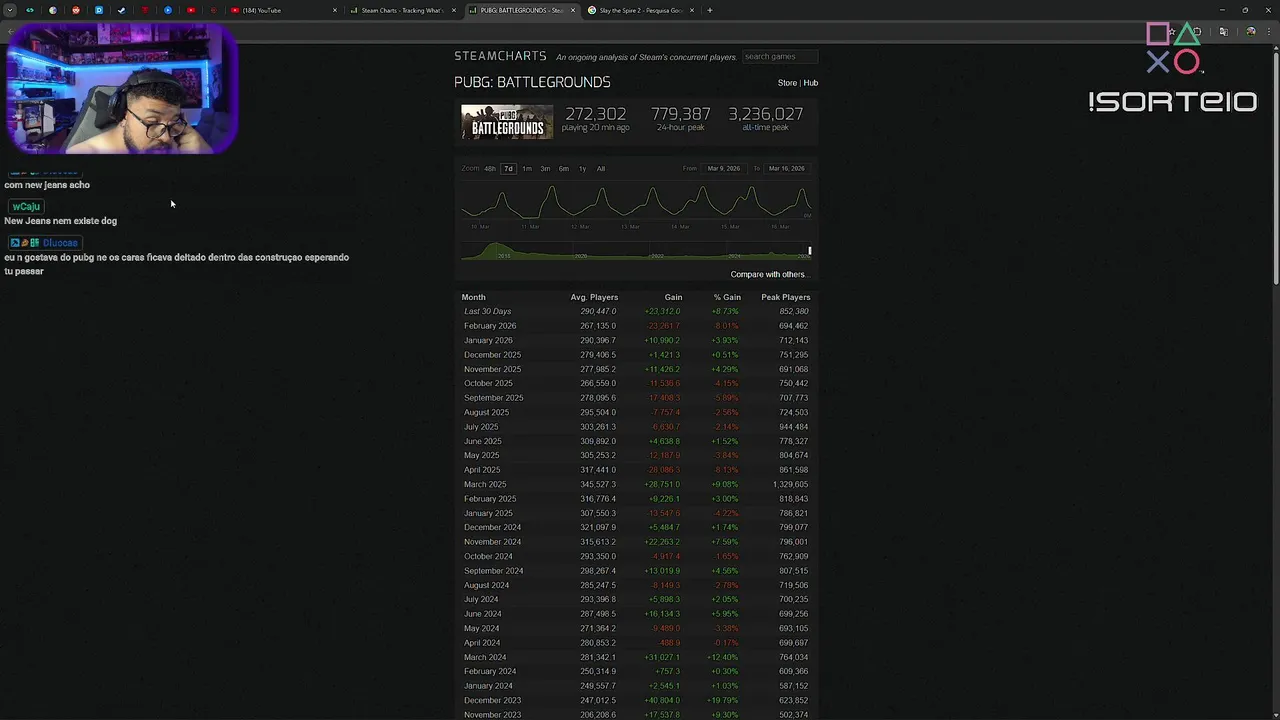Viewport: 1280px width, 720px height.
Task: Switch to the Slay the Spire 2 tab
Action: click(x=640, y=10)
